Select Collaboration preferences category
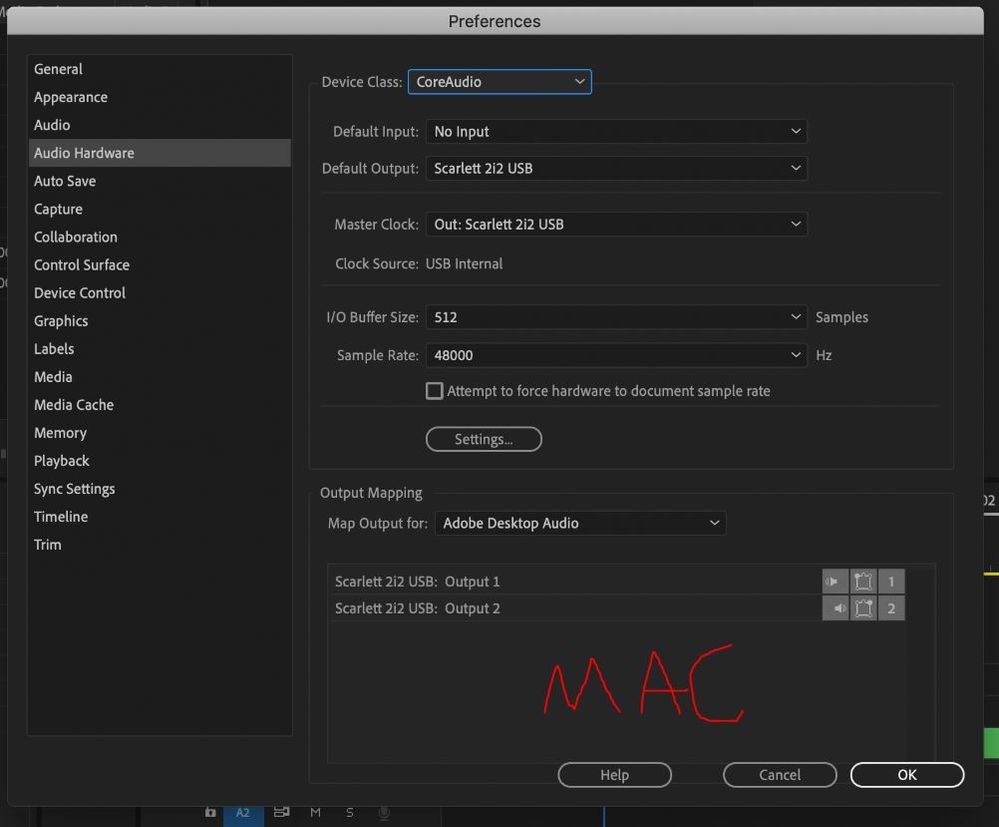999x827 pixels. point(159,237)
